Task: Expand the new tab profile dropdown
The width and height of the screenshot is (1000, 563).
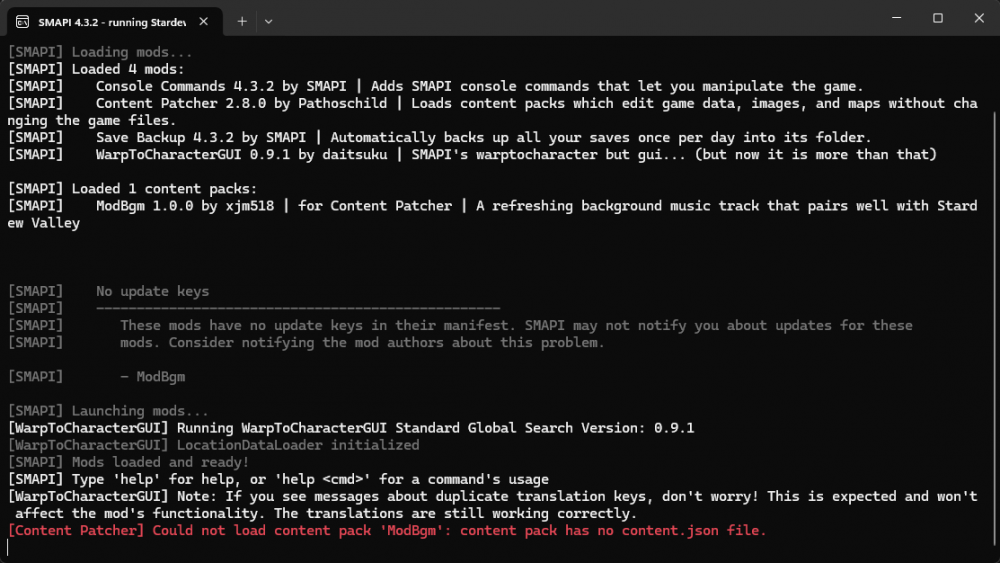Action: point(268,20)
